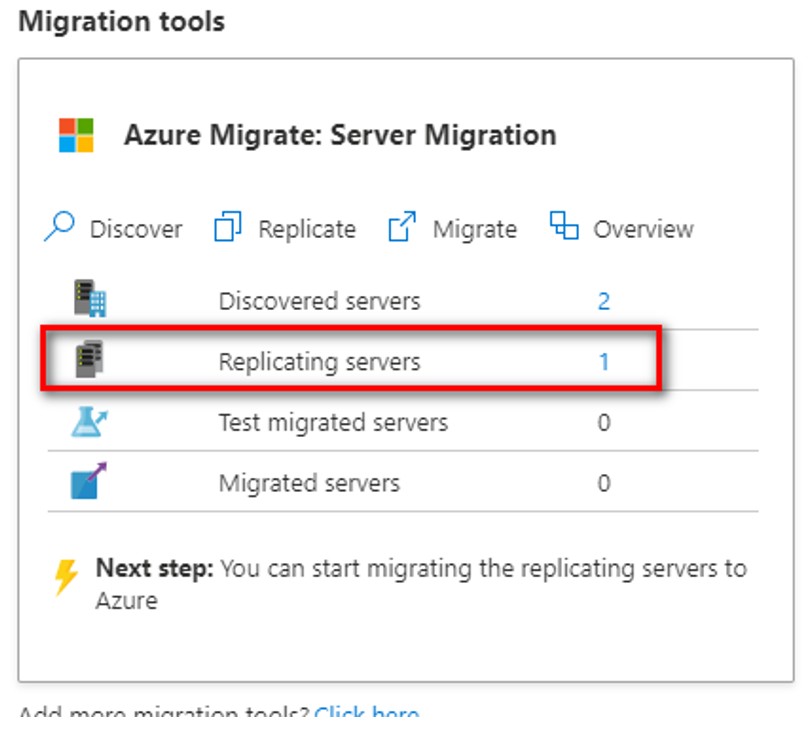Click the Discovered servers building icon
810x738 pixels.
[x=90, y=298]
